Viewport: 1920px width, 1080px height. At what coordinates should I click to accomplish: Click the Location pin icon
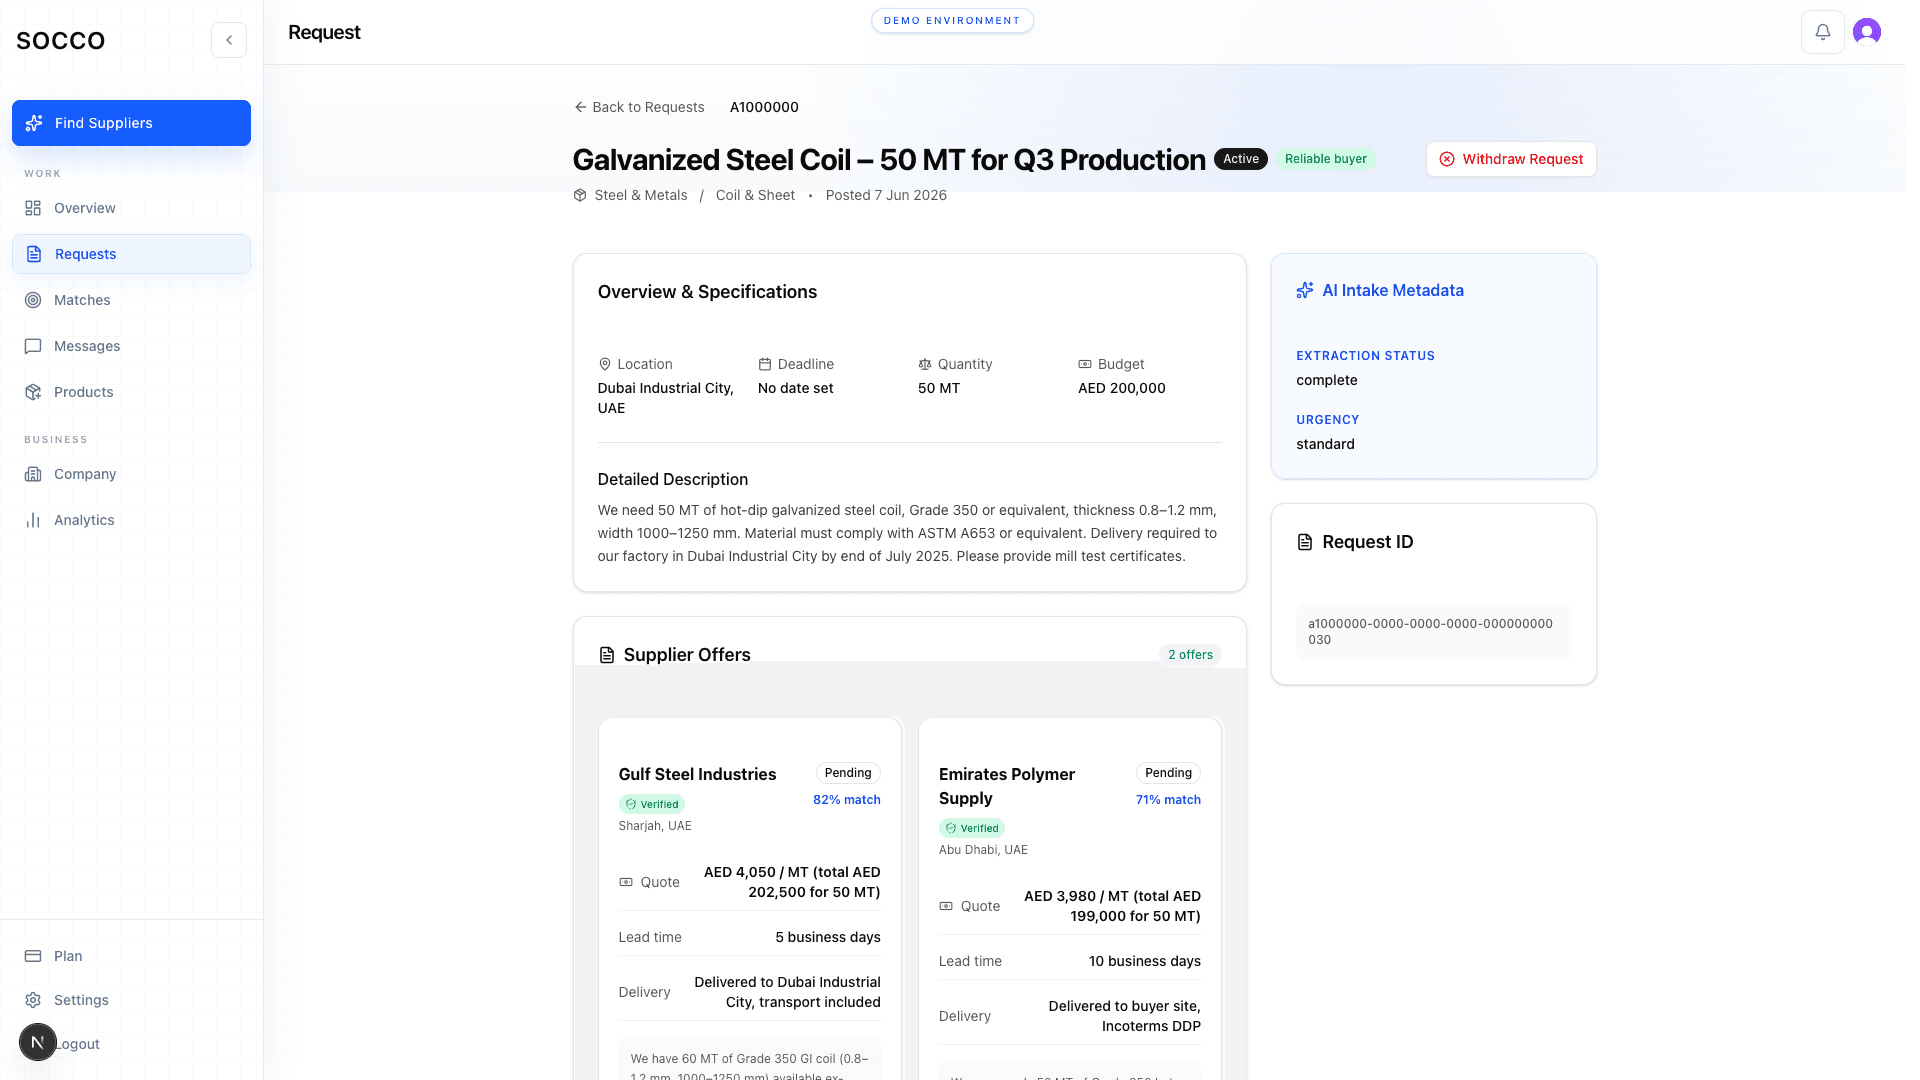pos(604,364)
